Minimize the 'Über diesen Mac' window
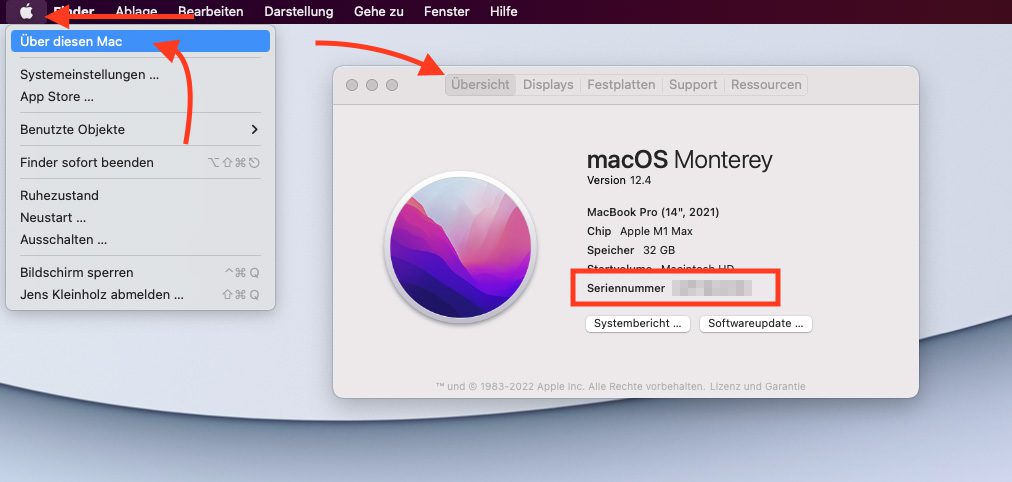 point(372,85)
